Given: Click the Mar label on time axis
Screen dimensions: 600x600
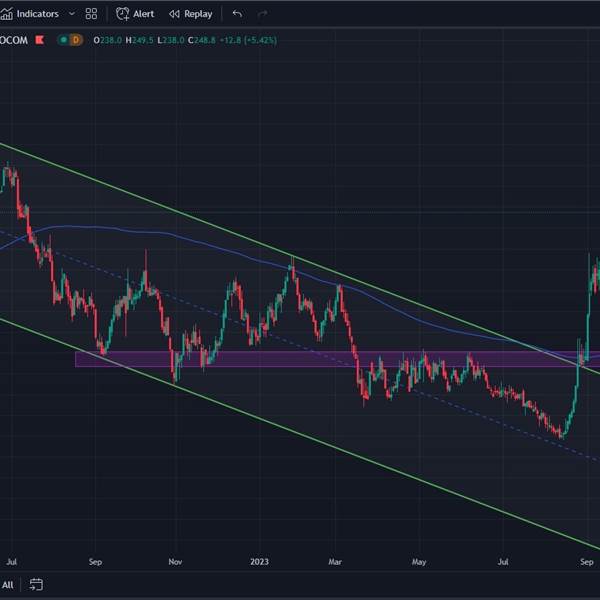Looking at the screenshot, I should coord(335,562).
